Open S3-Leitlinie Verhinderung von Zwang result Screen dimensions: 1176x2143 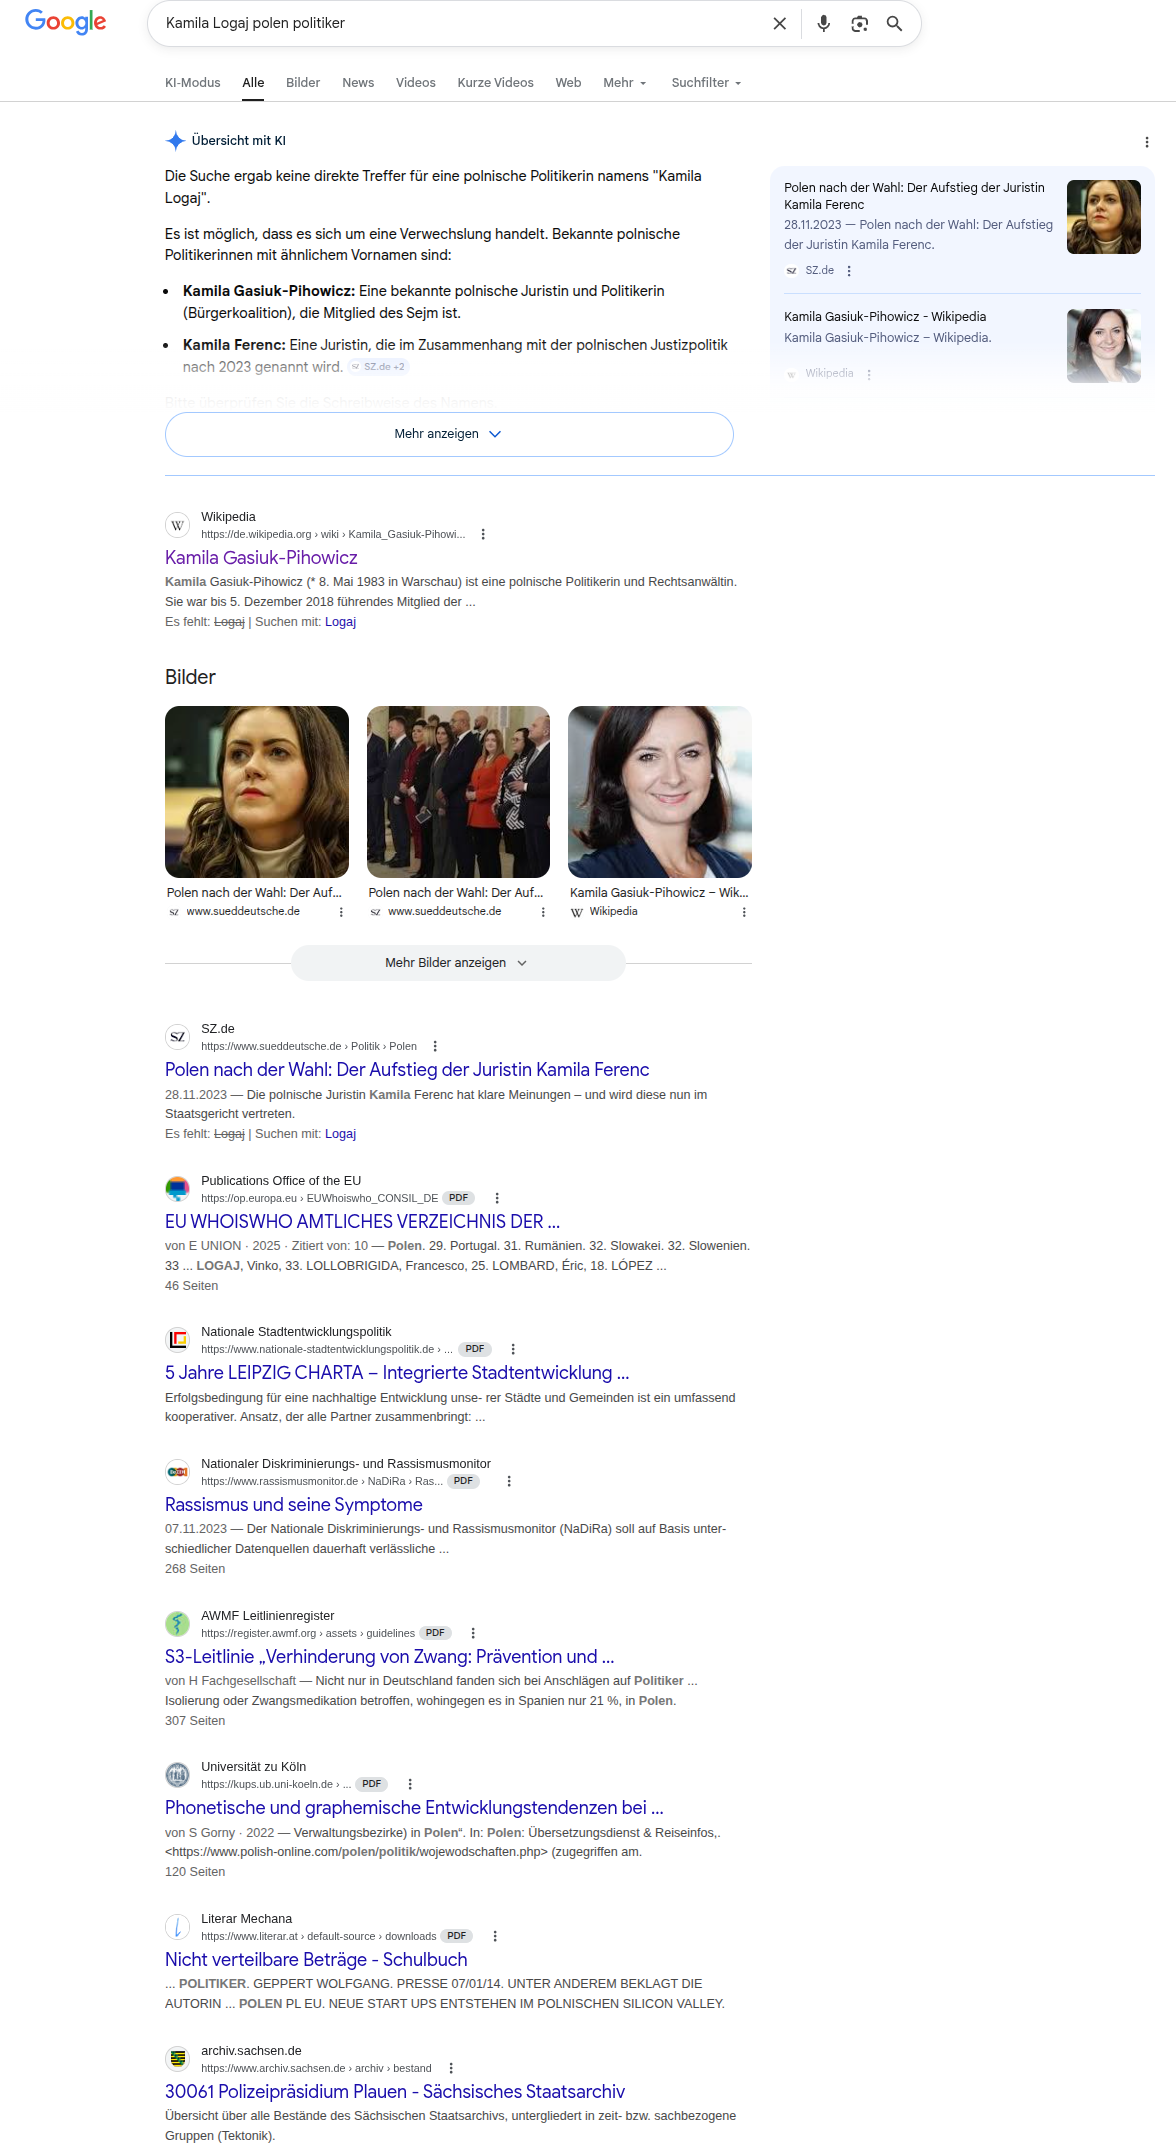(x=390, y=1657)
